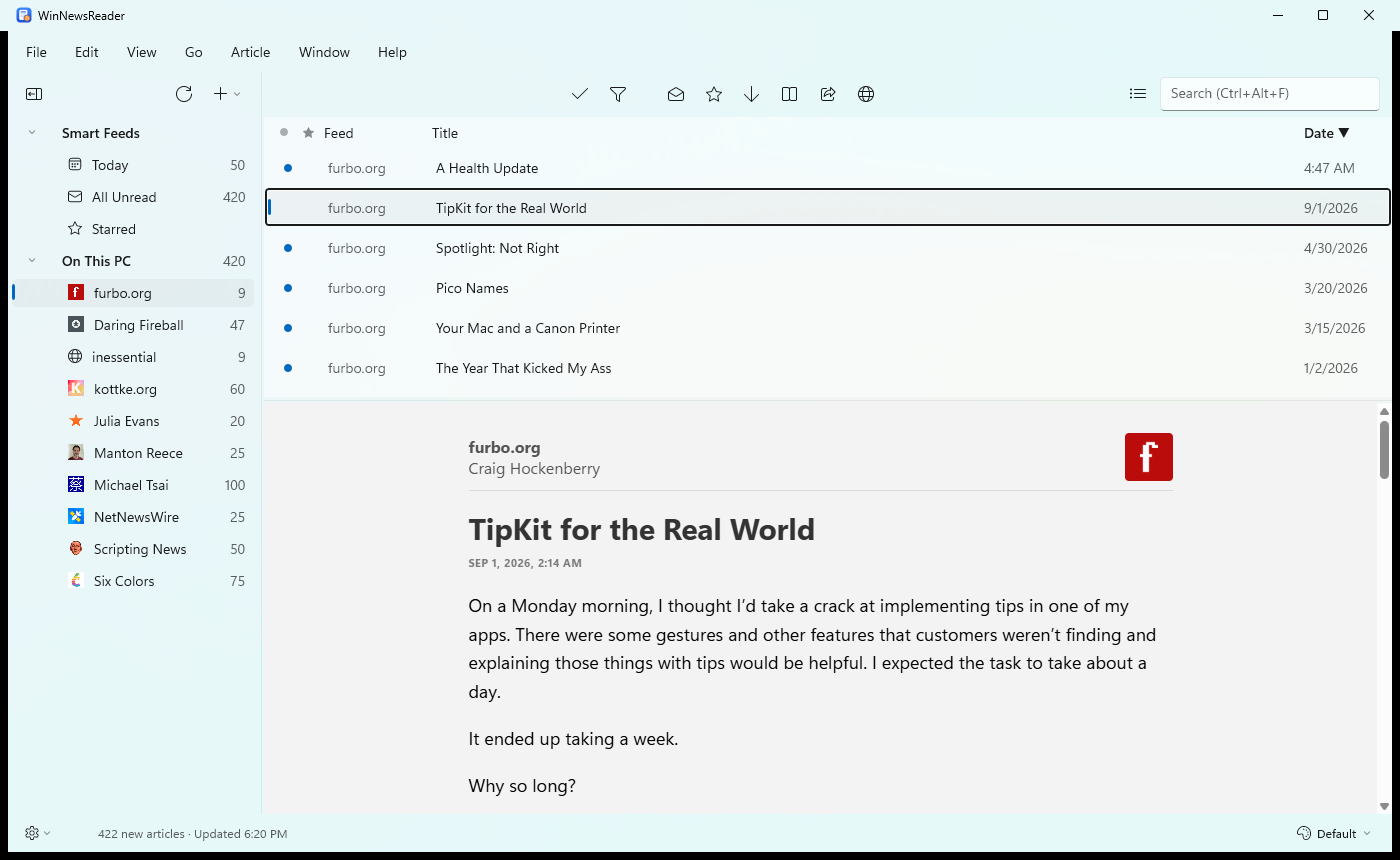The image size is (1400, 860).
Task: Sort by the Feed column header
Action: pos(338,133)
